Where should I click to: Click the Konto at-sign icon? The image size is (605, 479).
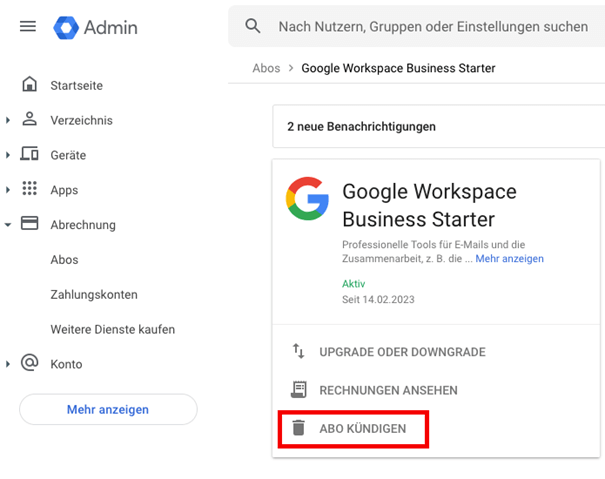[x=29, y=362]
